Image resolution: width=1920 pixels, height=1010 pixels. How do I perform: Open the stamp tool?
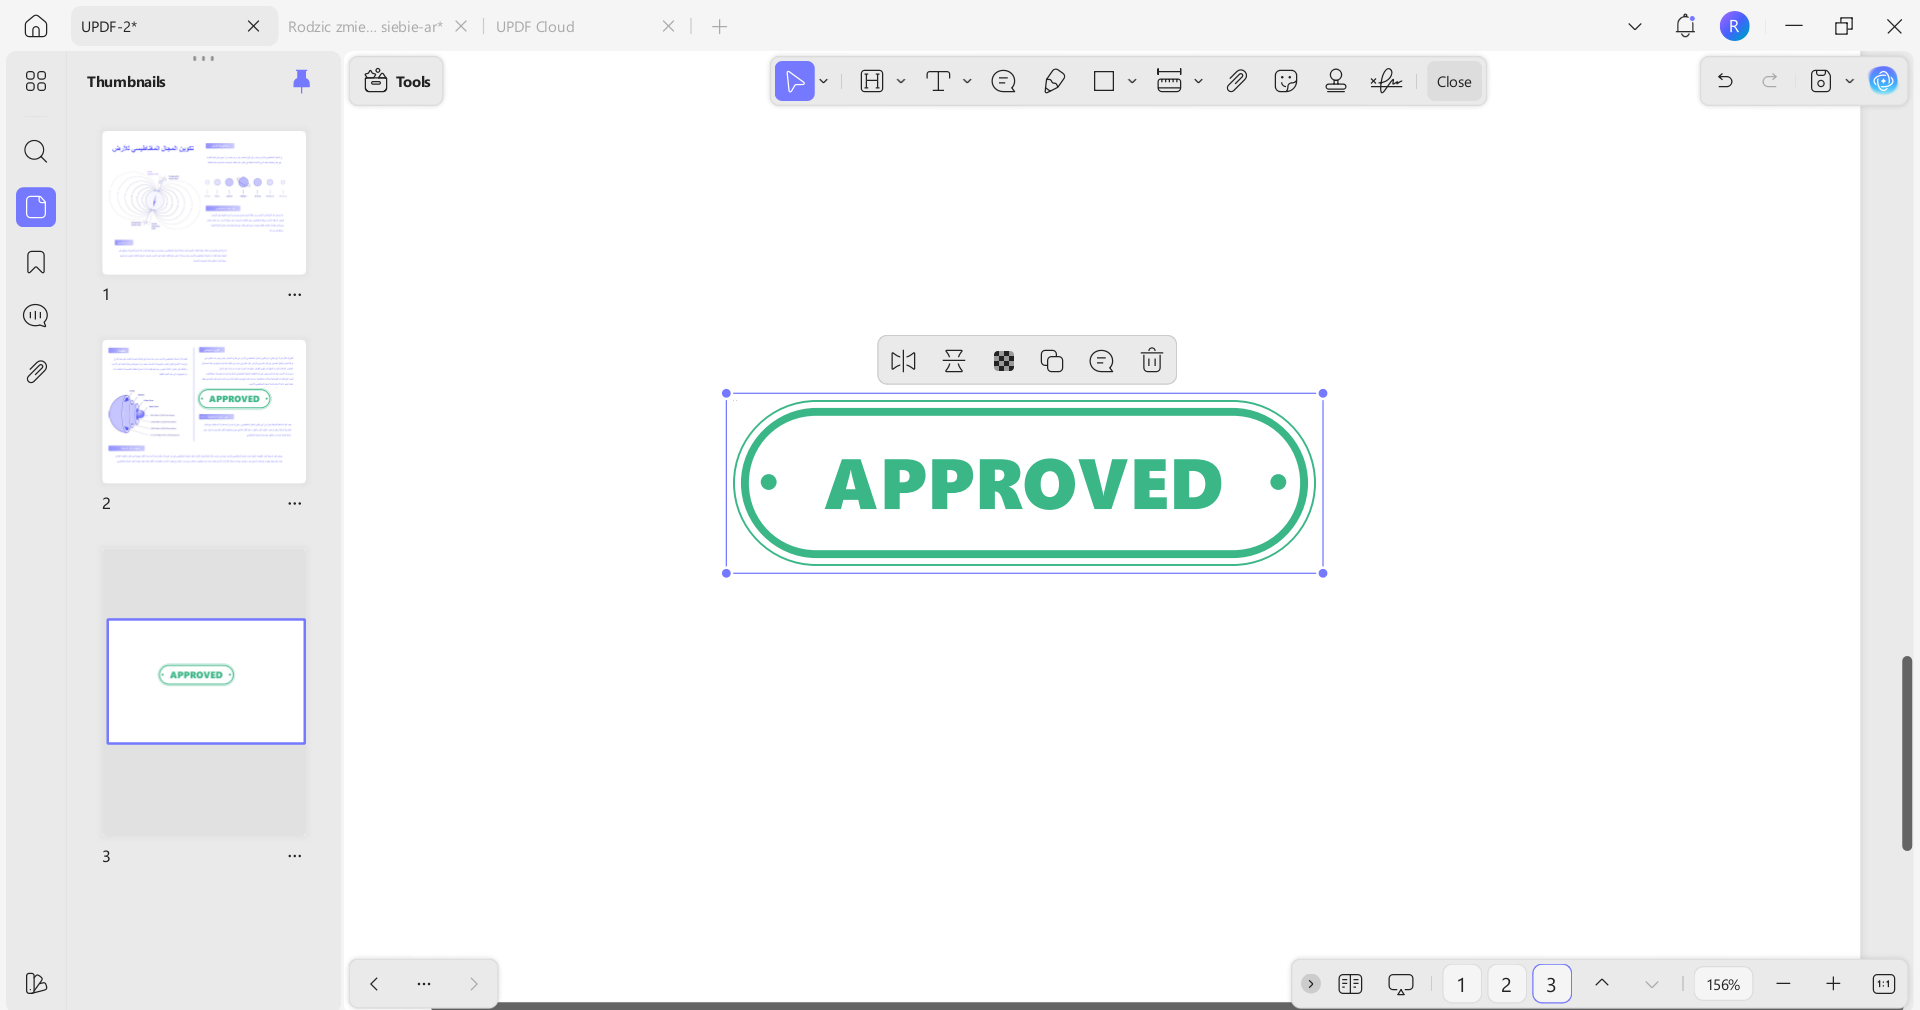(1336, 81)
